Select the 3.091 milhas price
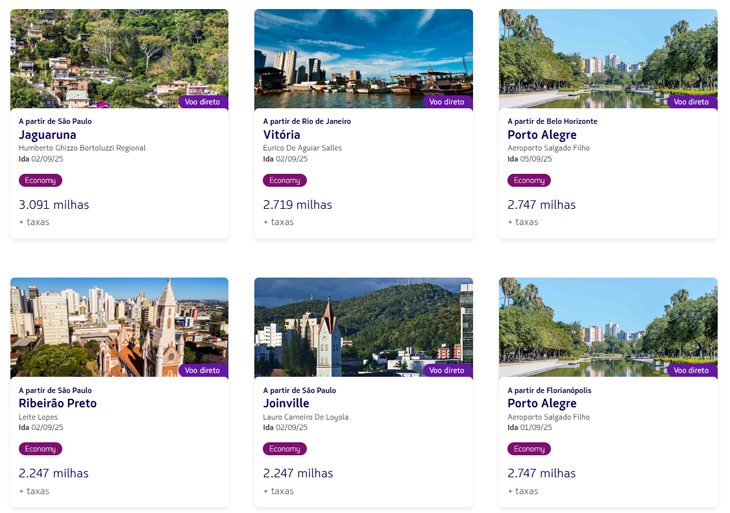 (54, 205)
